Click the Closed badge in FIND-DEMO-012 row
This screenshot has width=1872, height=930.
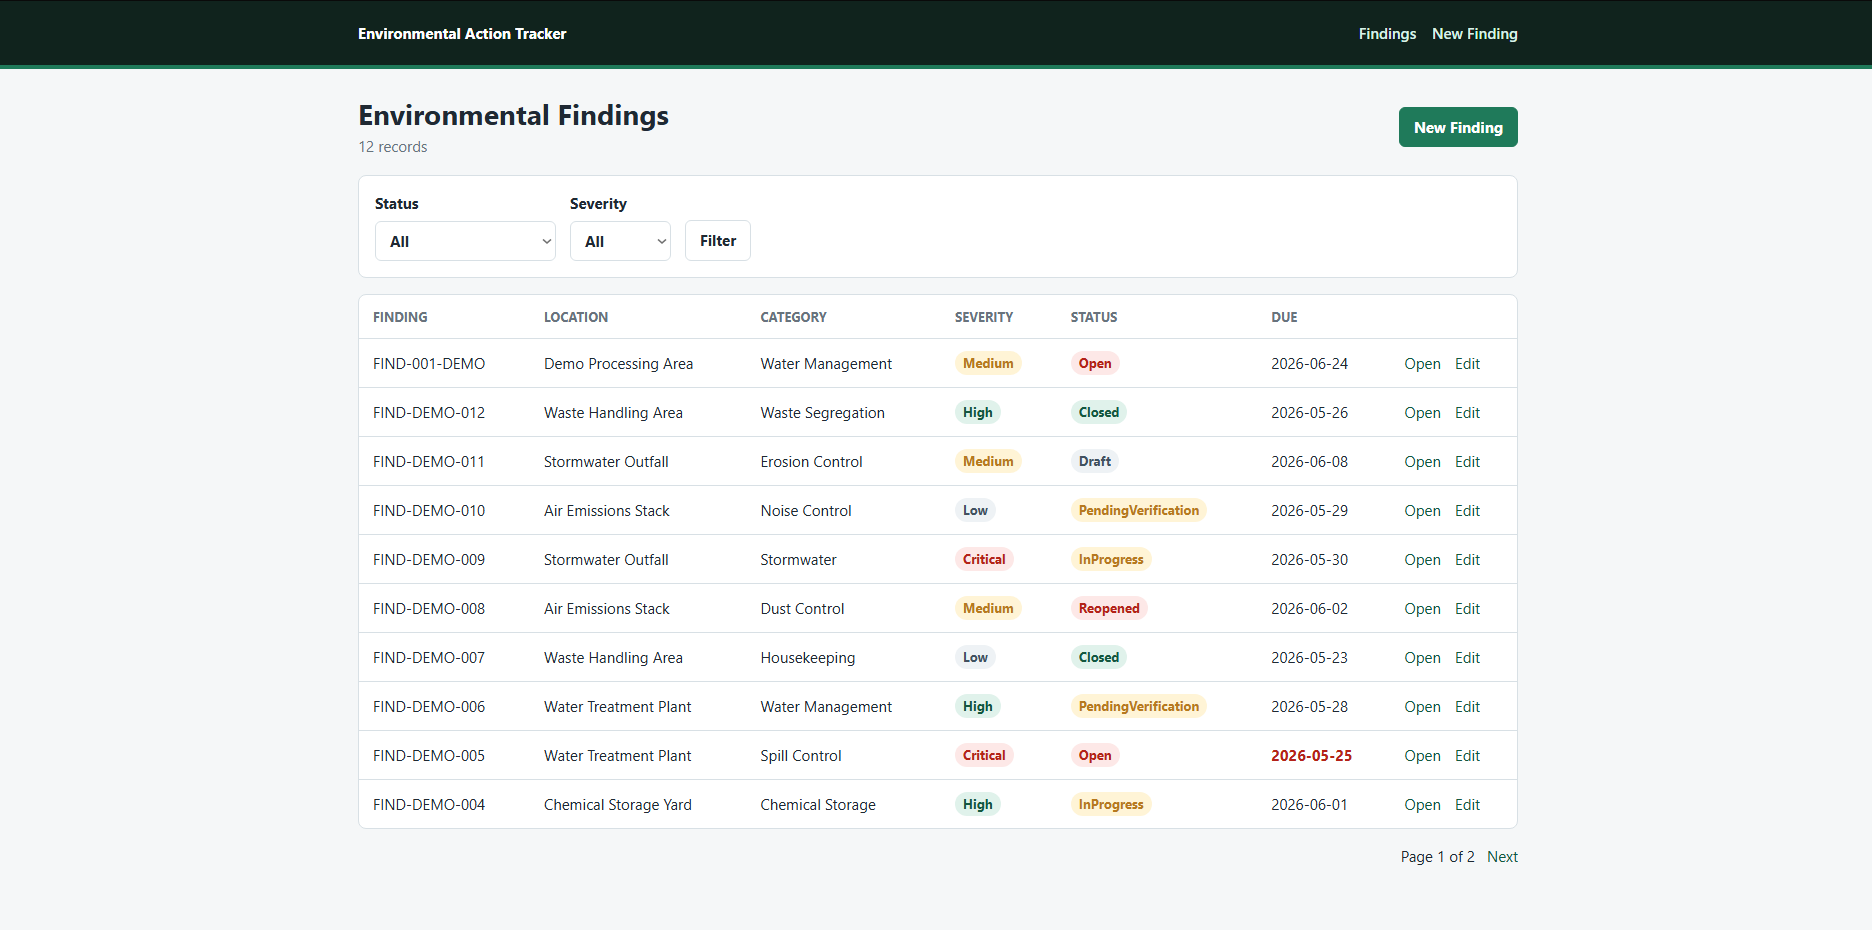point(1099,412)
